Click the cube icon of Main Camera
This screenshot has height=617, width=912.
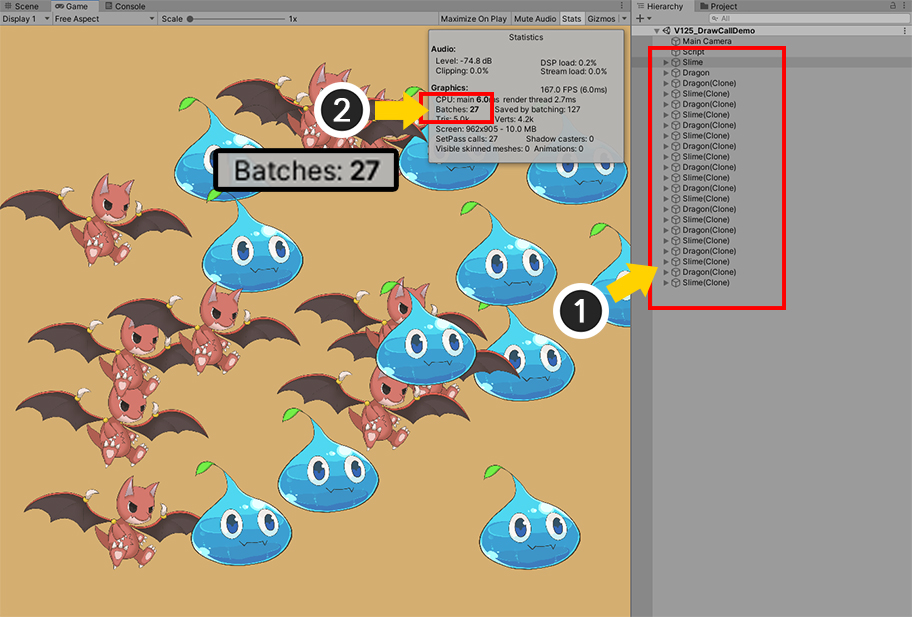[676, 41]
